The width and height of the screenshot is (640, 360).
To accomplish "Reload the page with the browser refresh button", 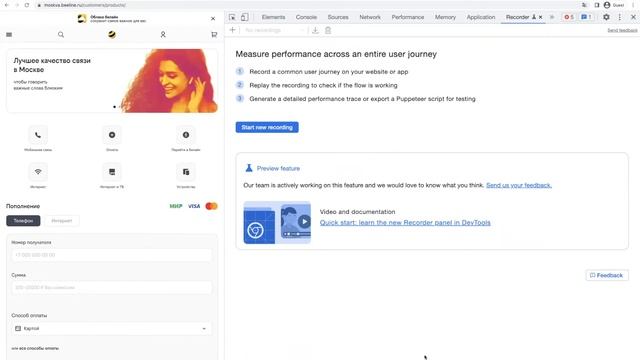I will click(27, 5).
